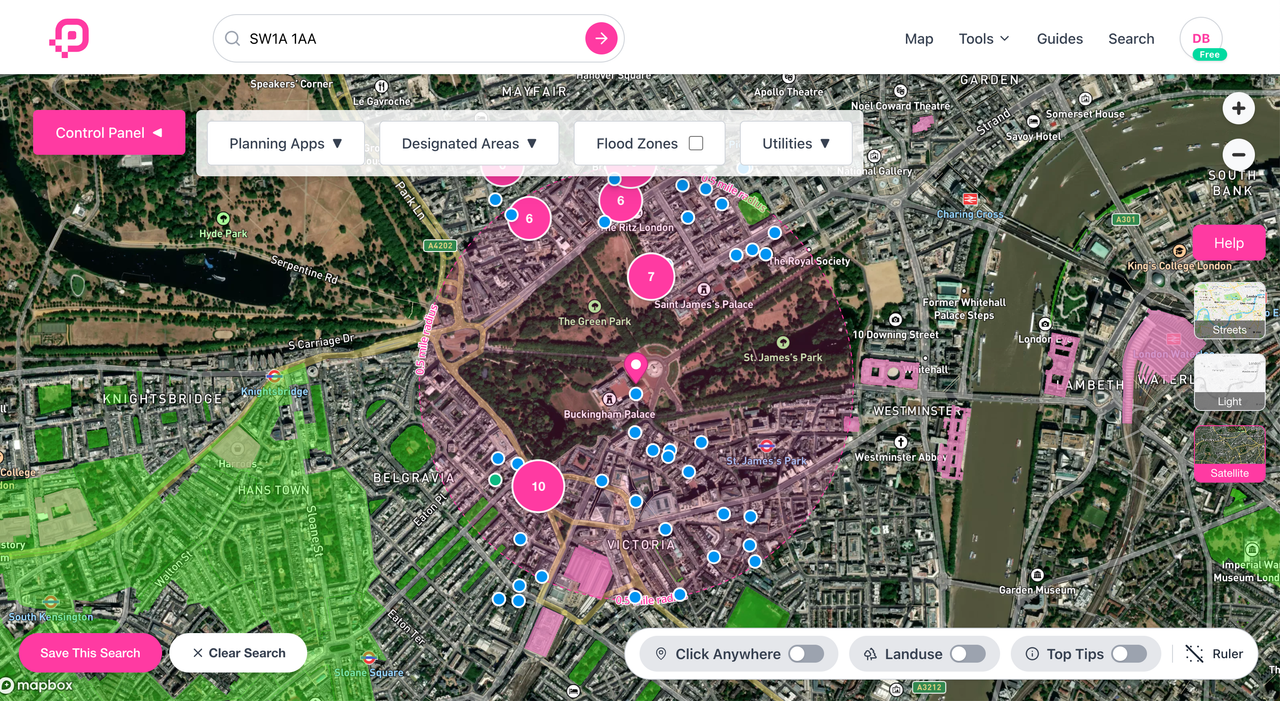Switch to Light map style thumbnail
Screen dimensions: 1280x701
[1230, 382]
